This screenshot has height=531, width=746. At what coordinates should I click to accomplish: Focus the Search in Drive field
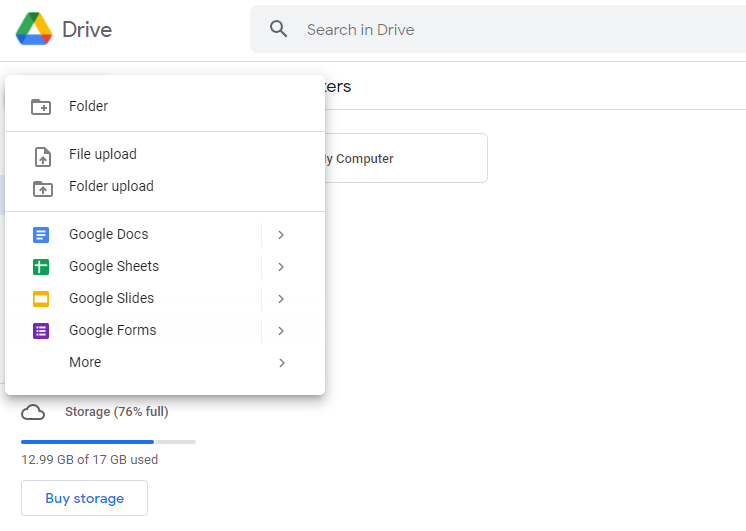(498, 29)
